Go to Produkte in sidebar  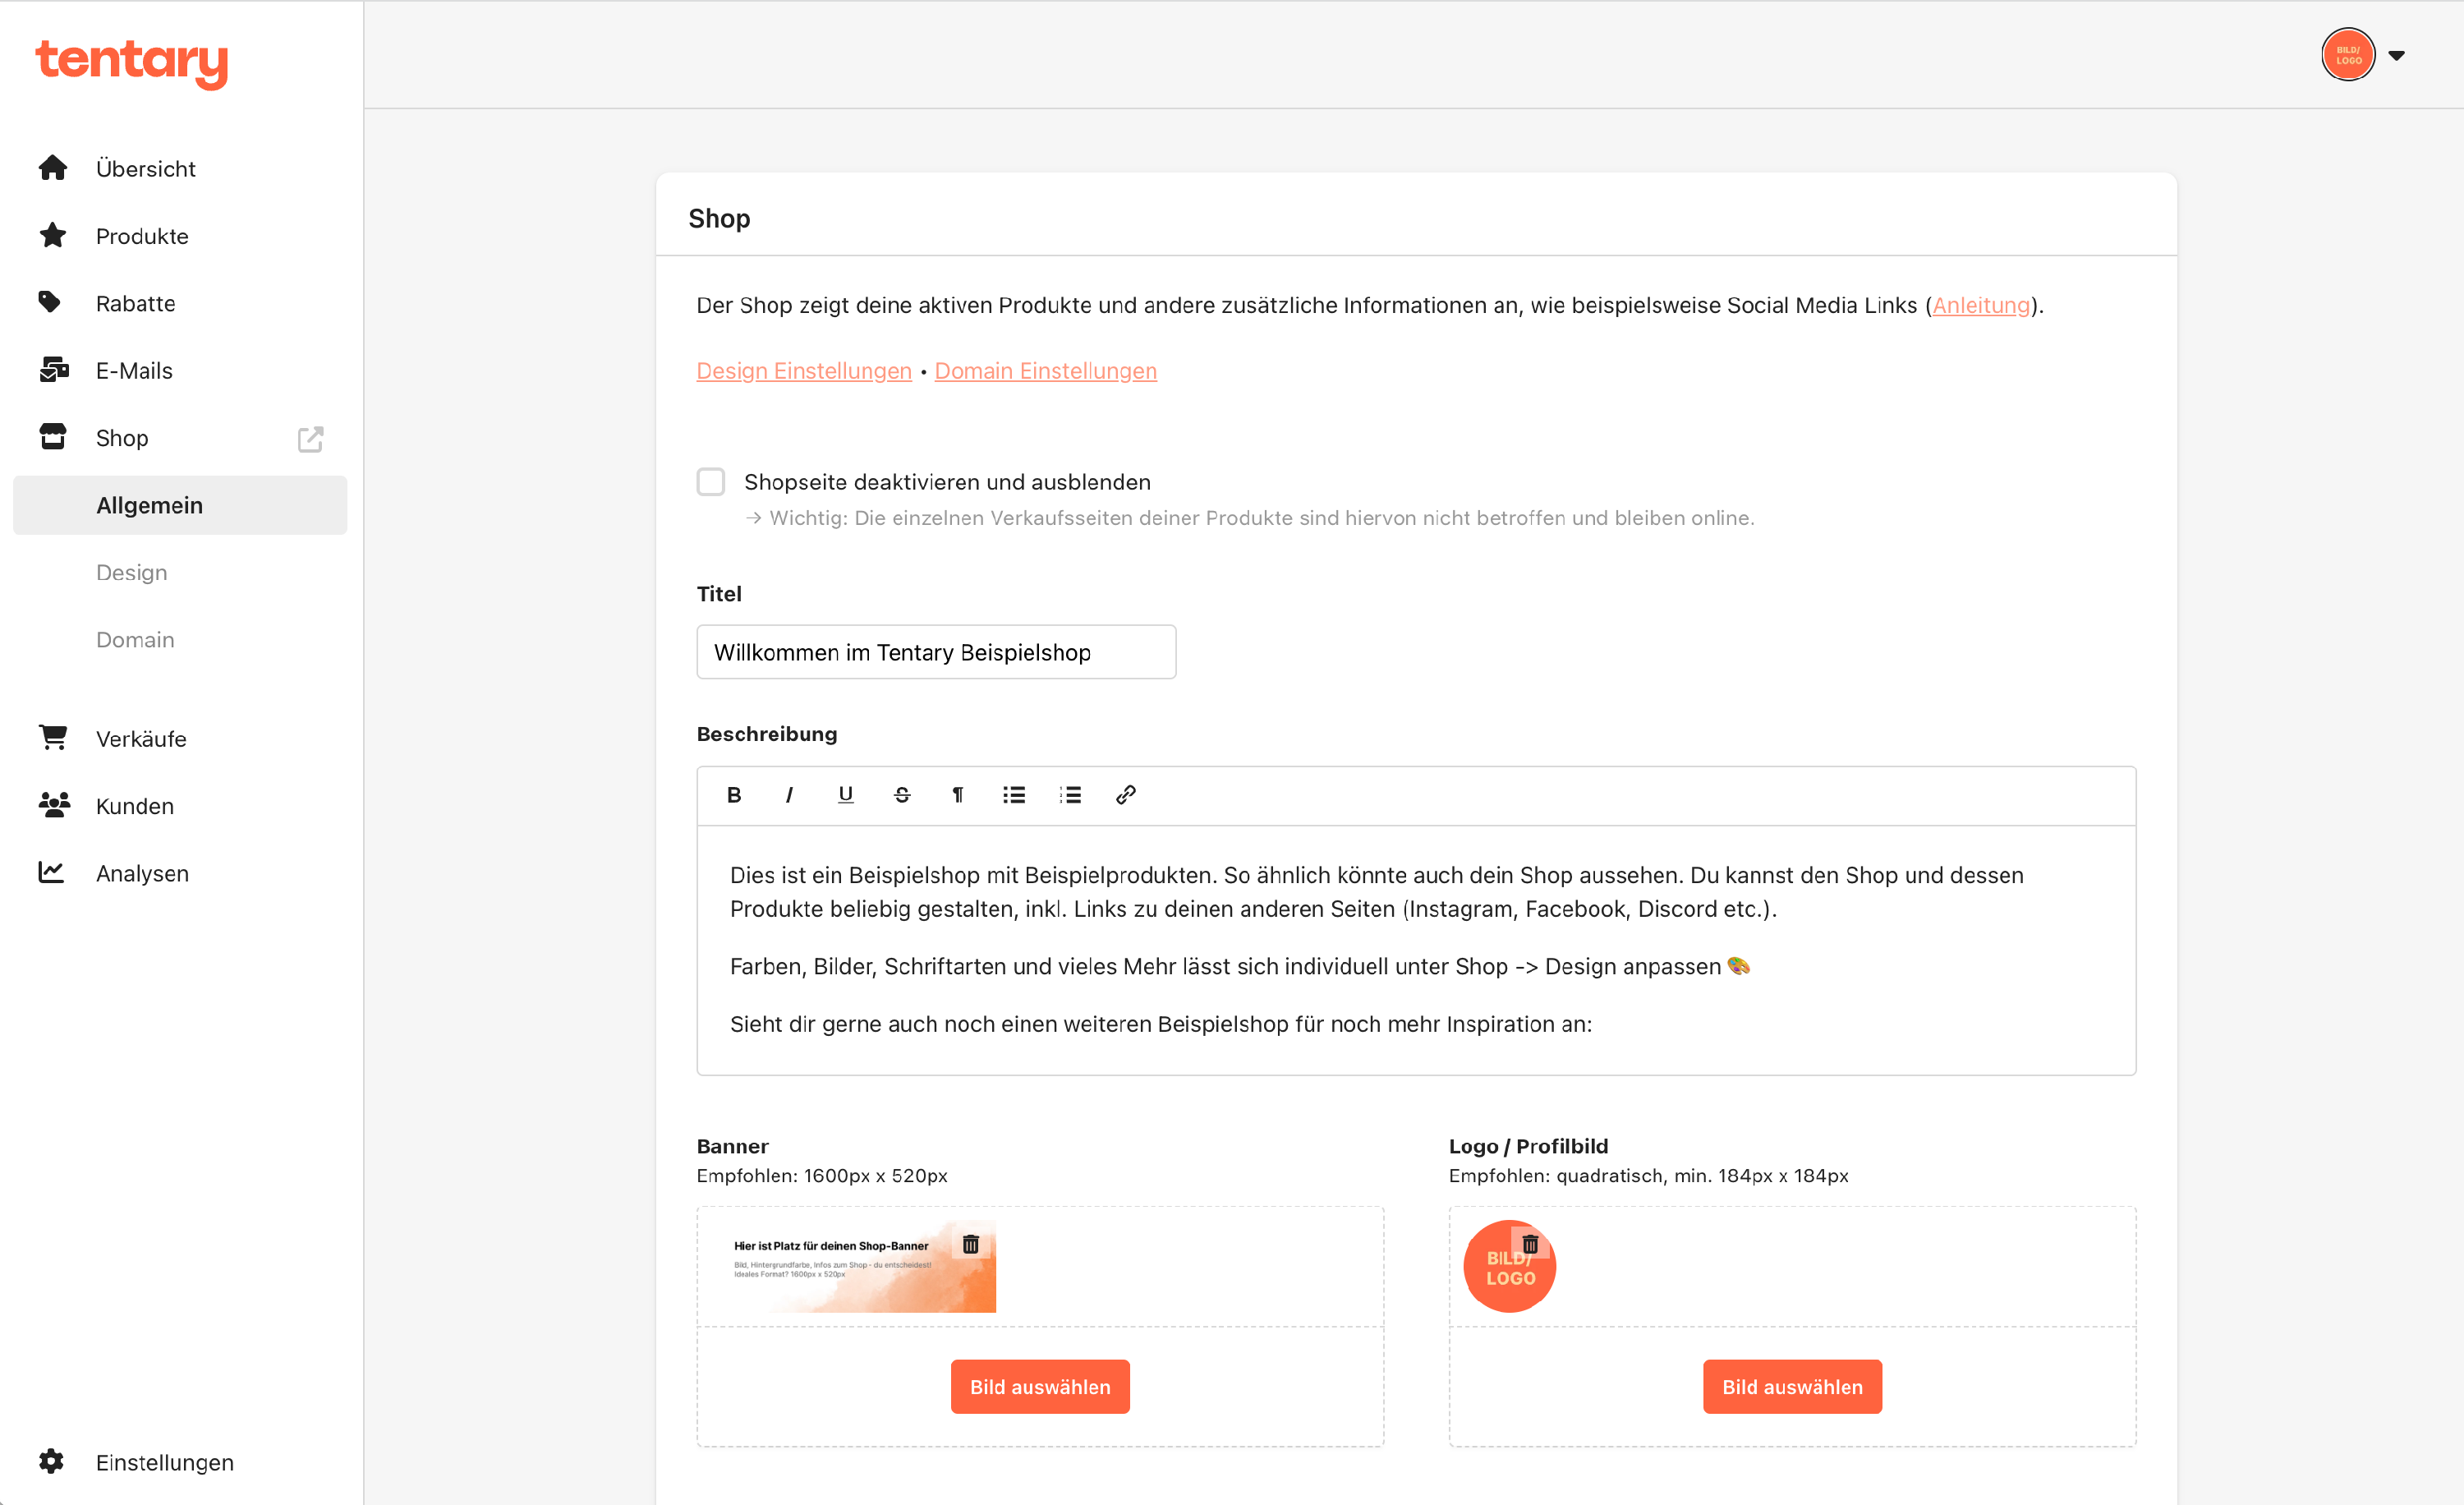tap(142, 236)
